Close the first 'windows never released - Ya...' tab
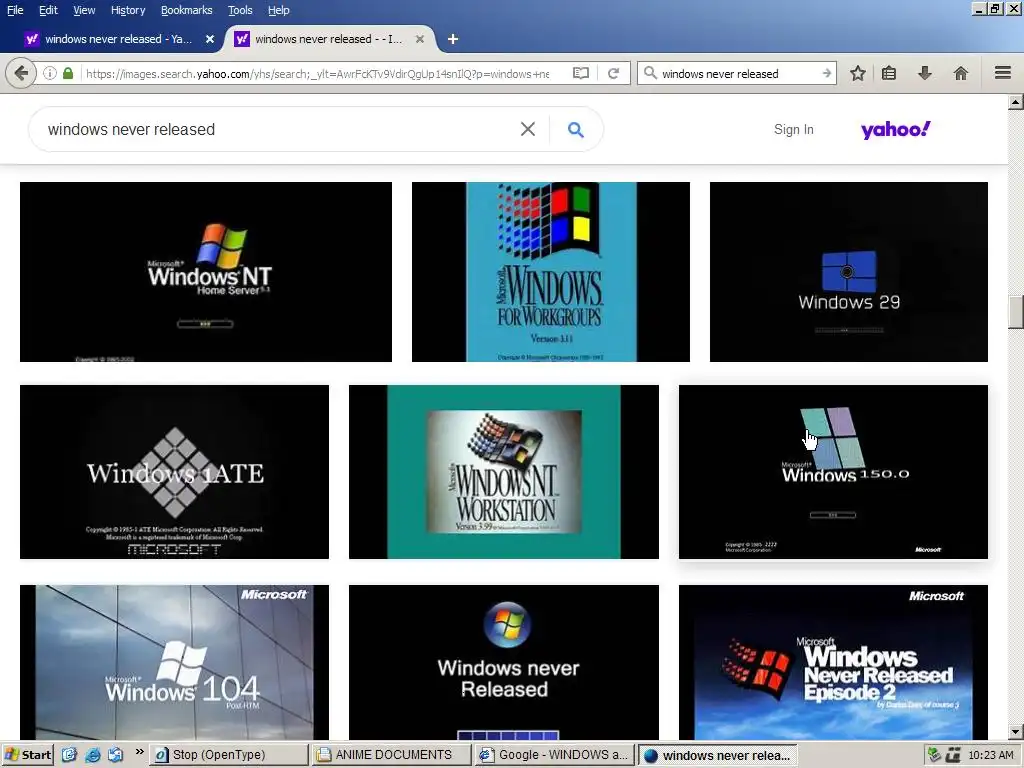 210,39
